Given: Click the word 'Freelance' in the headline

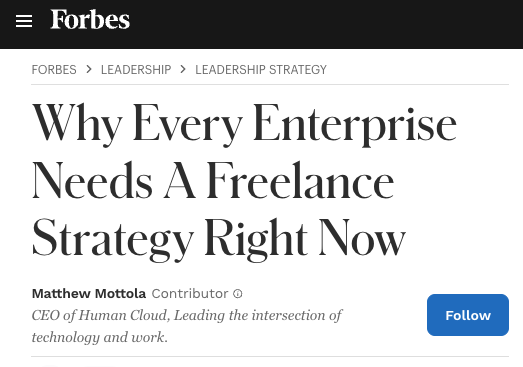Looking at the screenshot, I should 301,180.
